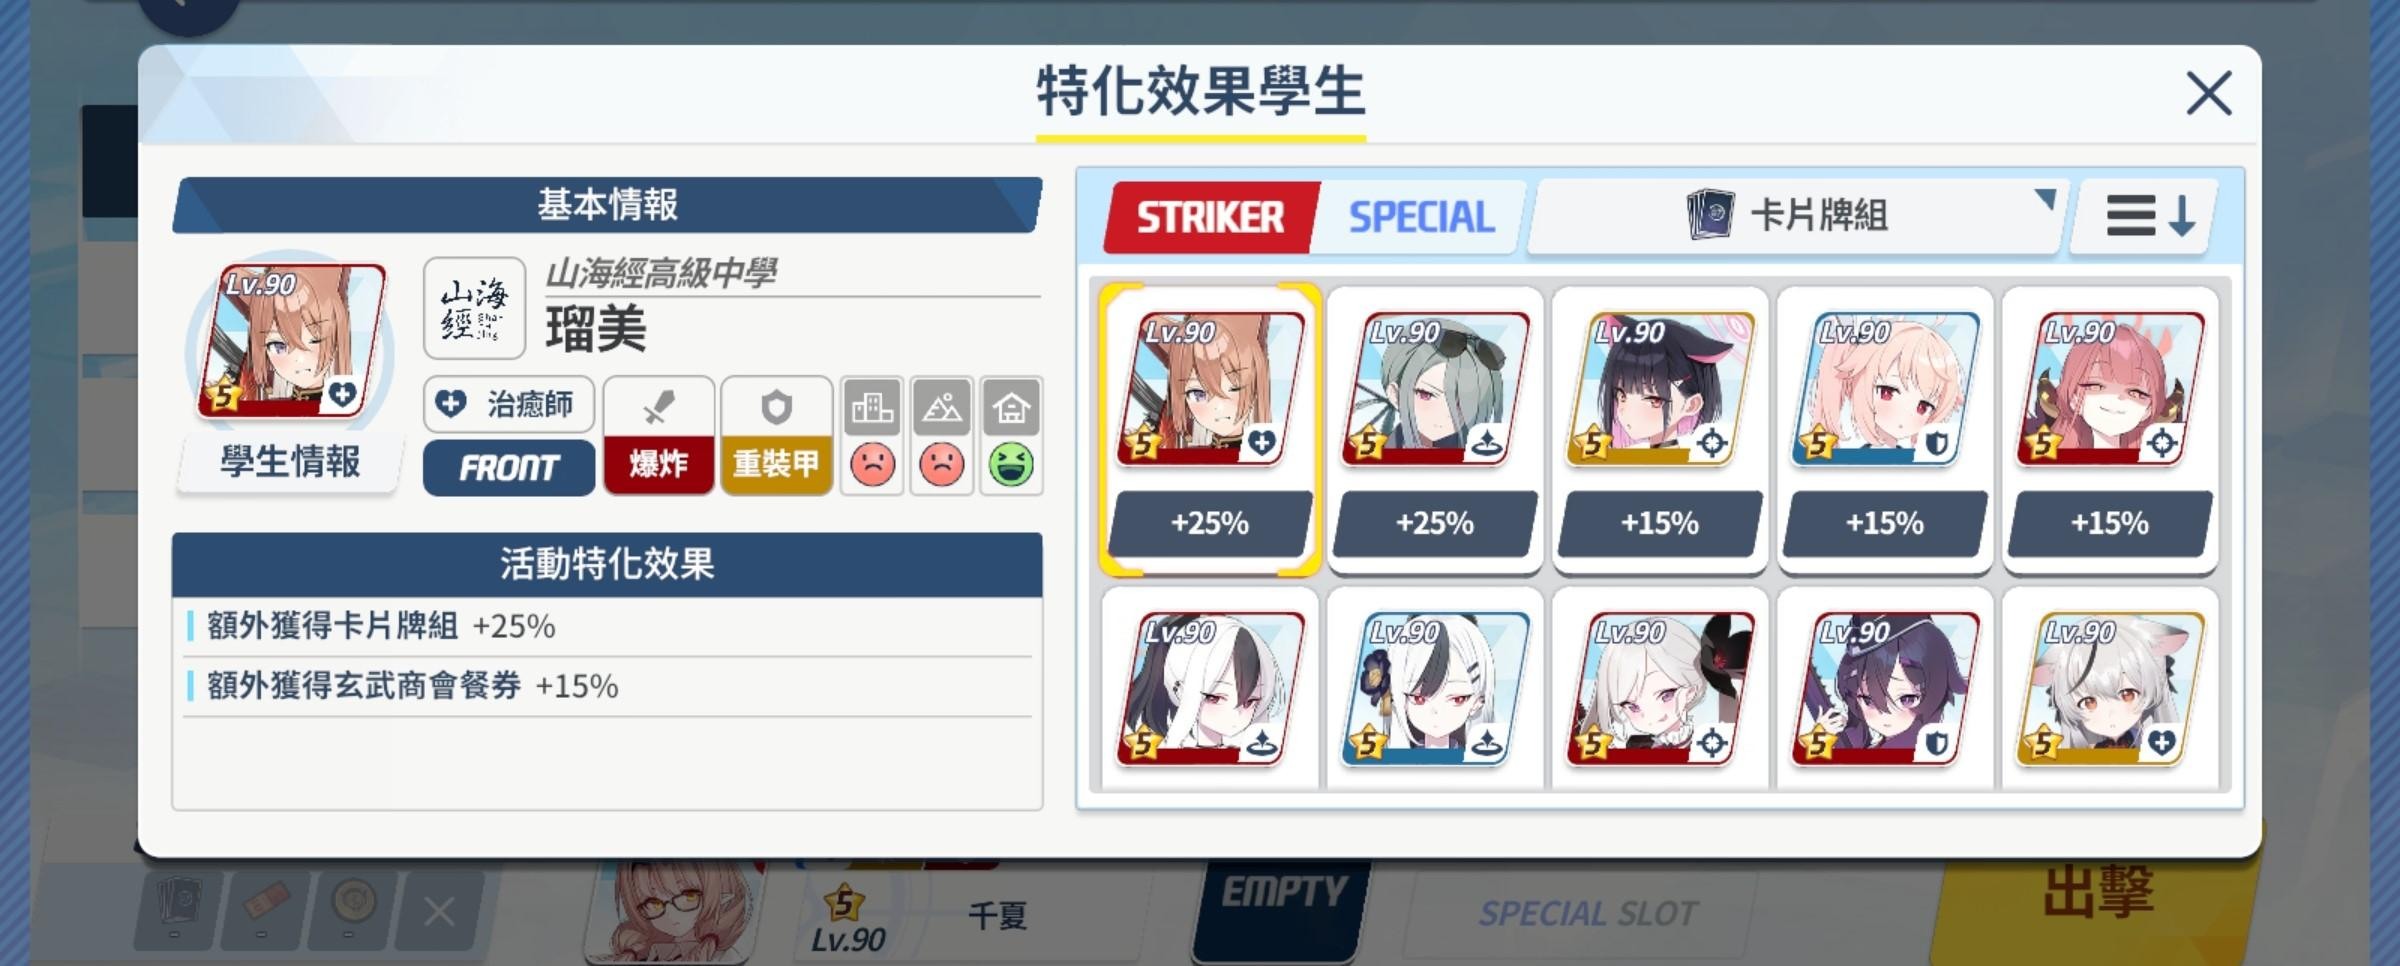Select gray-haired student with sunglasses +25%

tap(1435, 430)
